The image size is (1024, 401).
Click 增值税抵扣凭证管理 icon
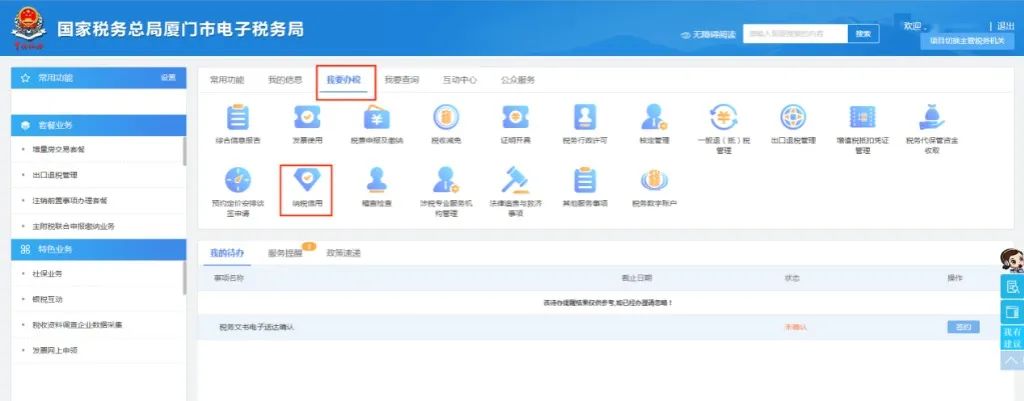pyautogui.click(x=862, y=119)
